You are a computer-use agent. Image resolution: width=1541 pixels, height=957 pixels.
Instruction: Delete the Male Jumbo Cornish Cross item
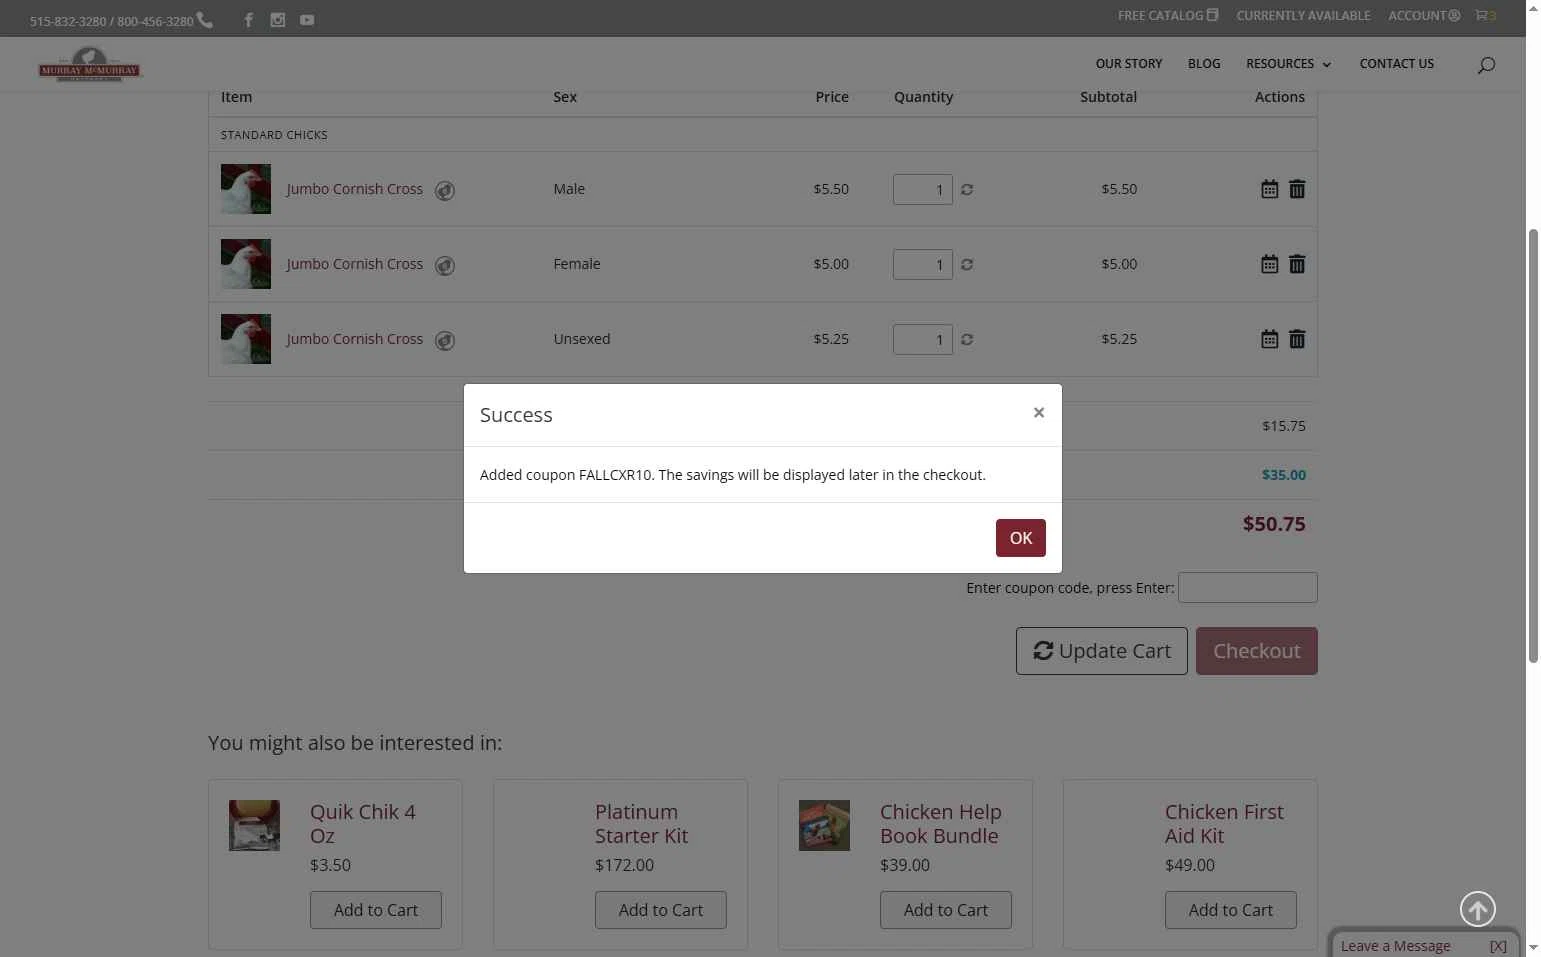1297,189
